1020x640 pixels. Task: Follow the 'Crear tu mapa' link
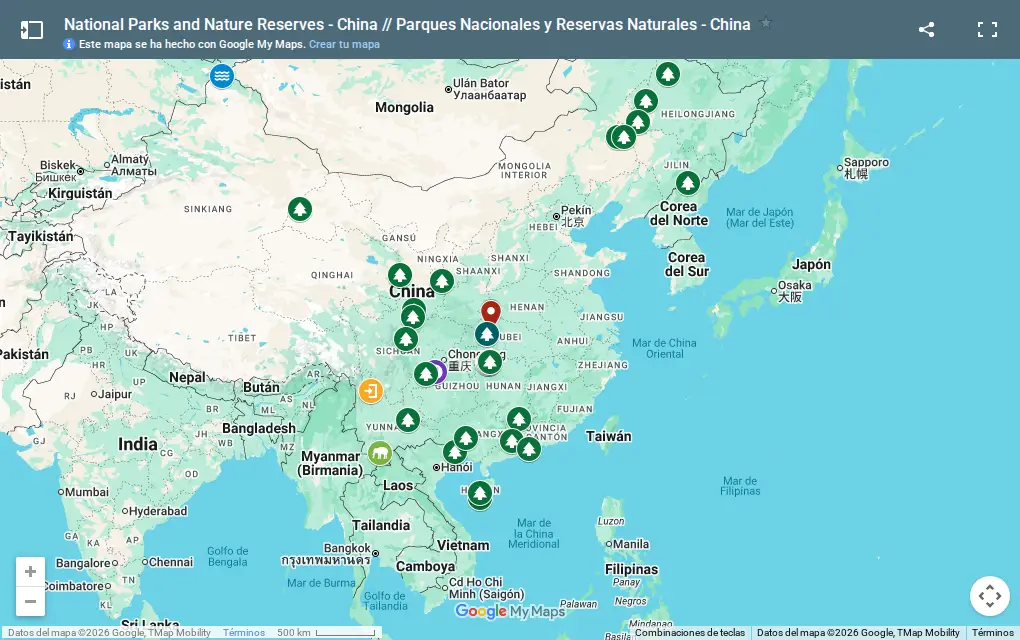[x=344, y=44]
